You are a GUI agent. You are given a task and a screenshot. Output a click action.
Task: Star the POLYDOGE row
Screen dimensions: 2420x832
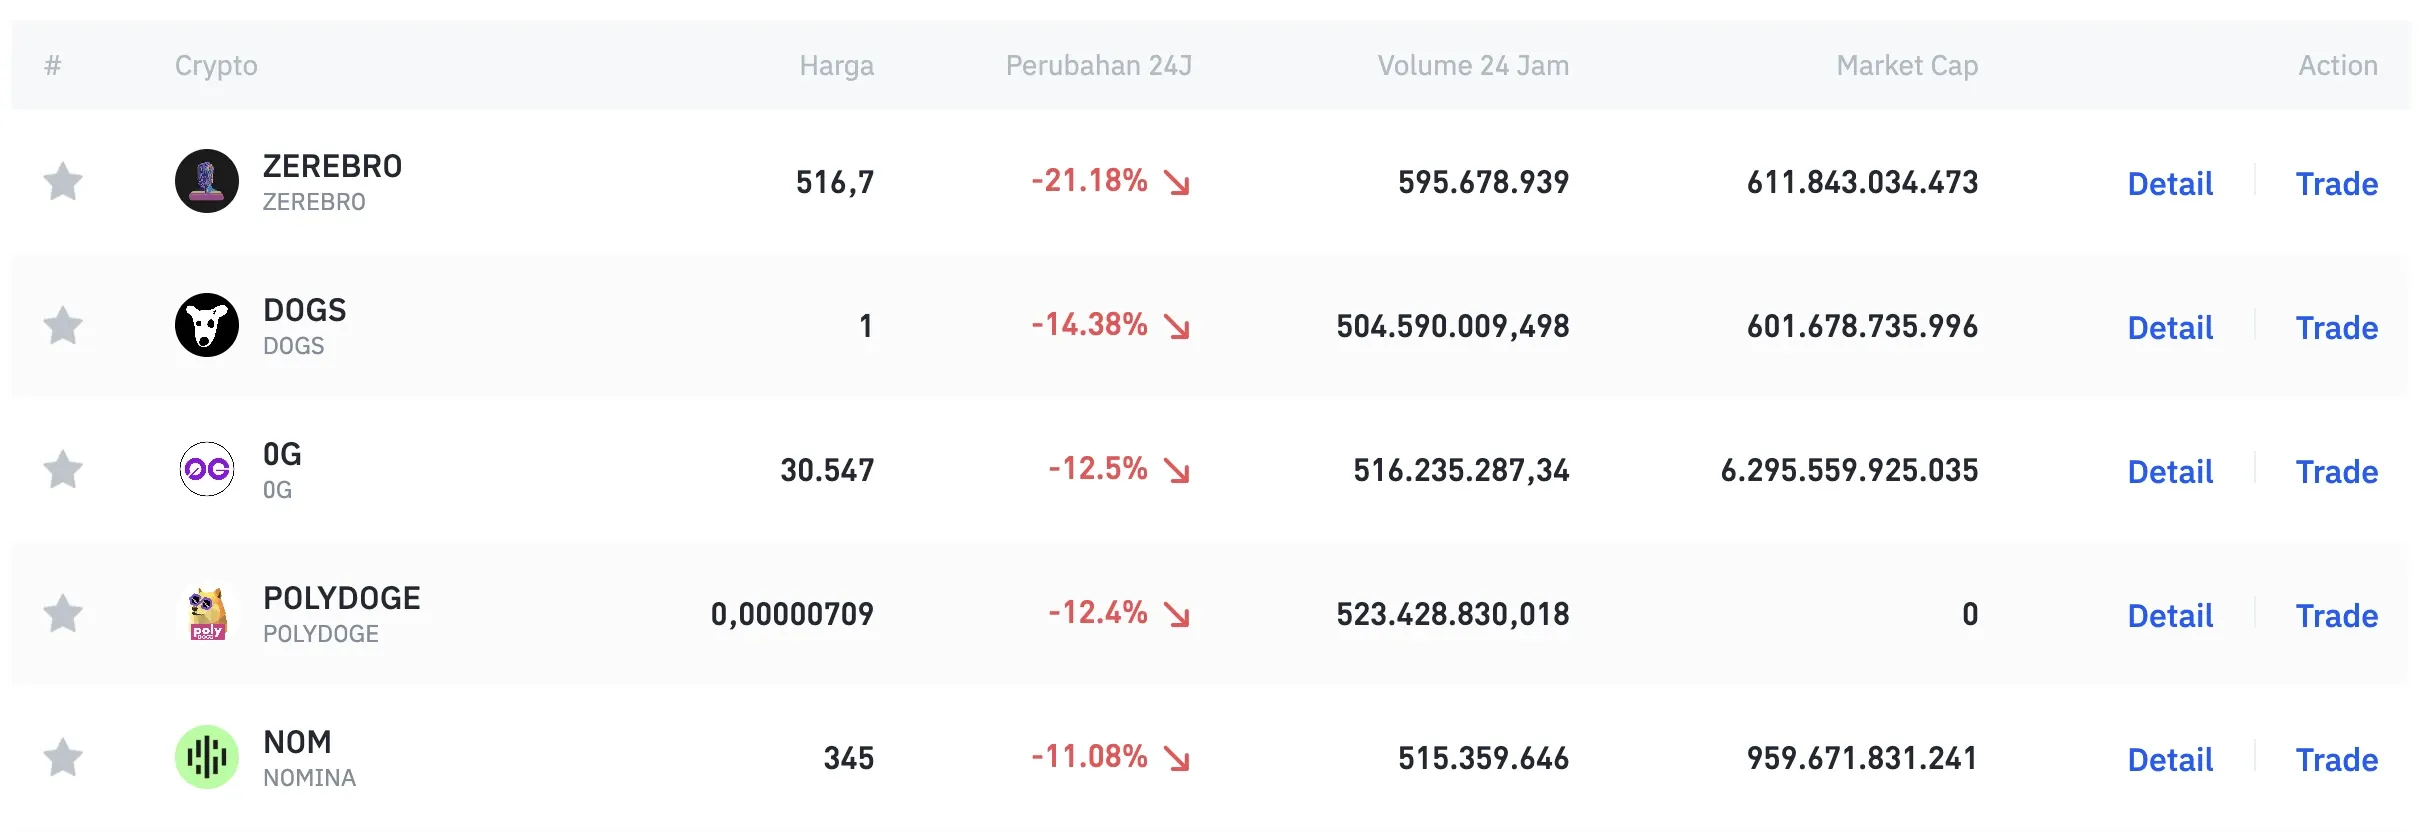point(63,614)
